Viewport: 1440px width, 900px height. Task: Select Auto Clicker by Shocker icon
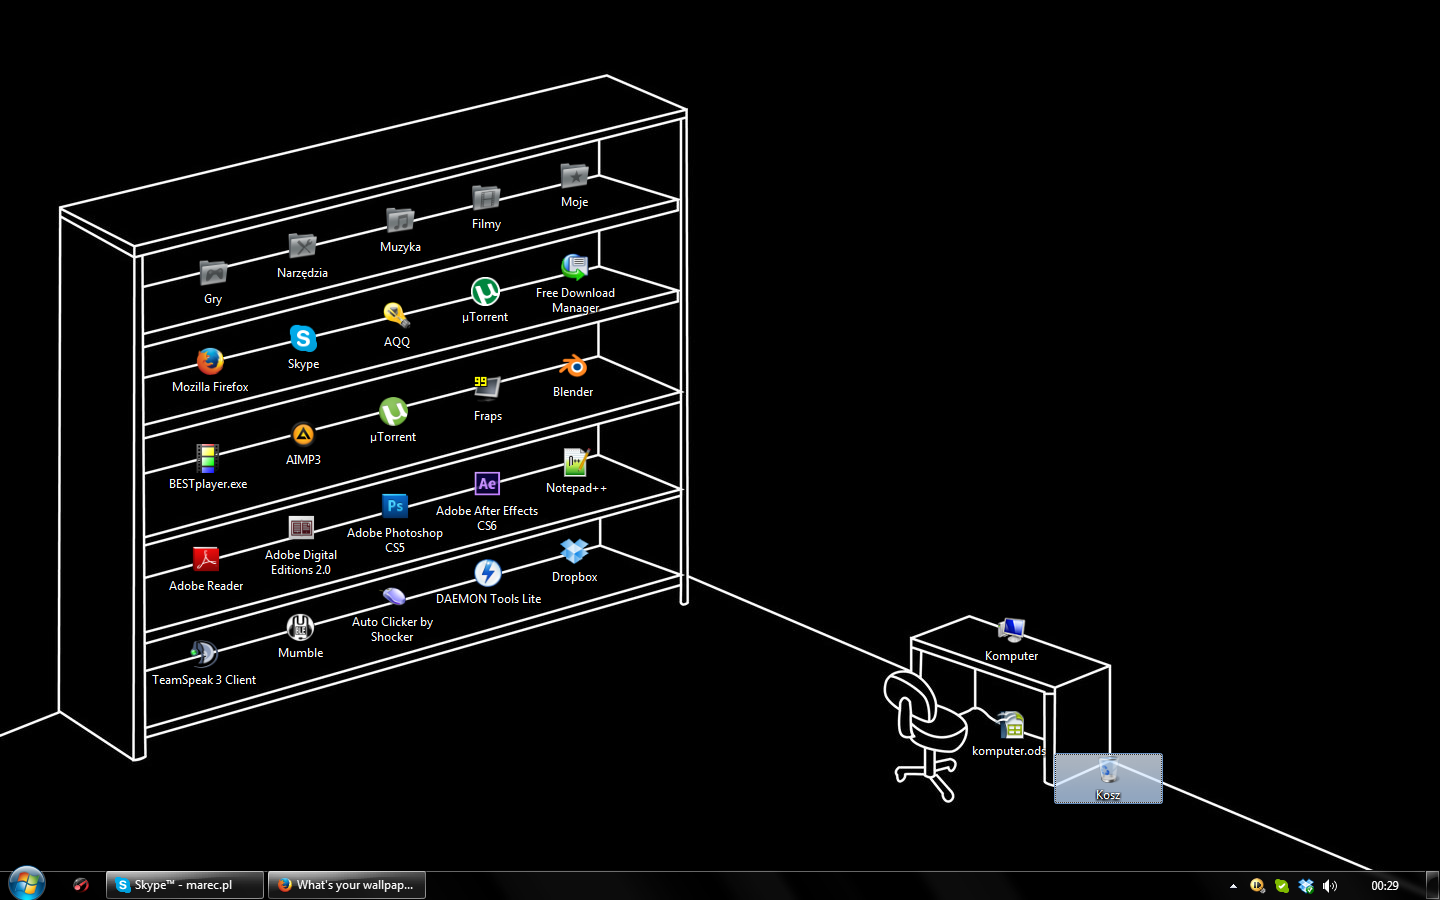pos(393,596)
